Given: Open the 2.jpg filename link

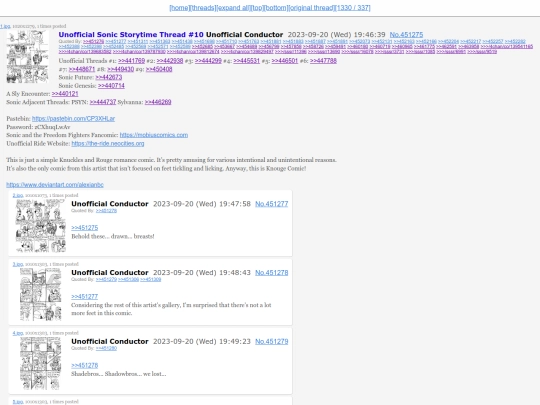Looking at the screenshot, I should point(18,195).
